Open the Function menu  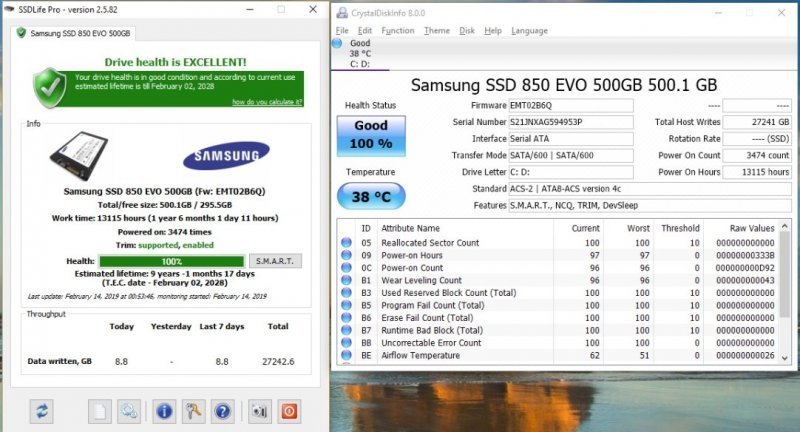pyautogui.click(x=397, y=31)
